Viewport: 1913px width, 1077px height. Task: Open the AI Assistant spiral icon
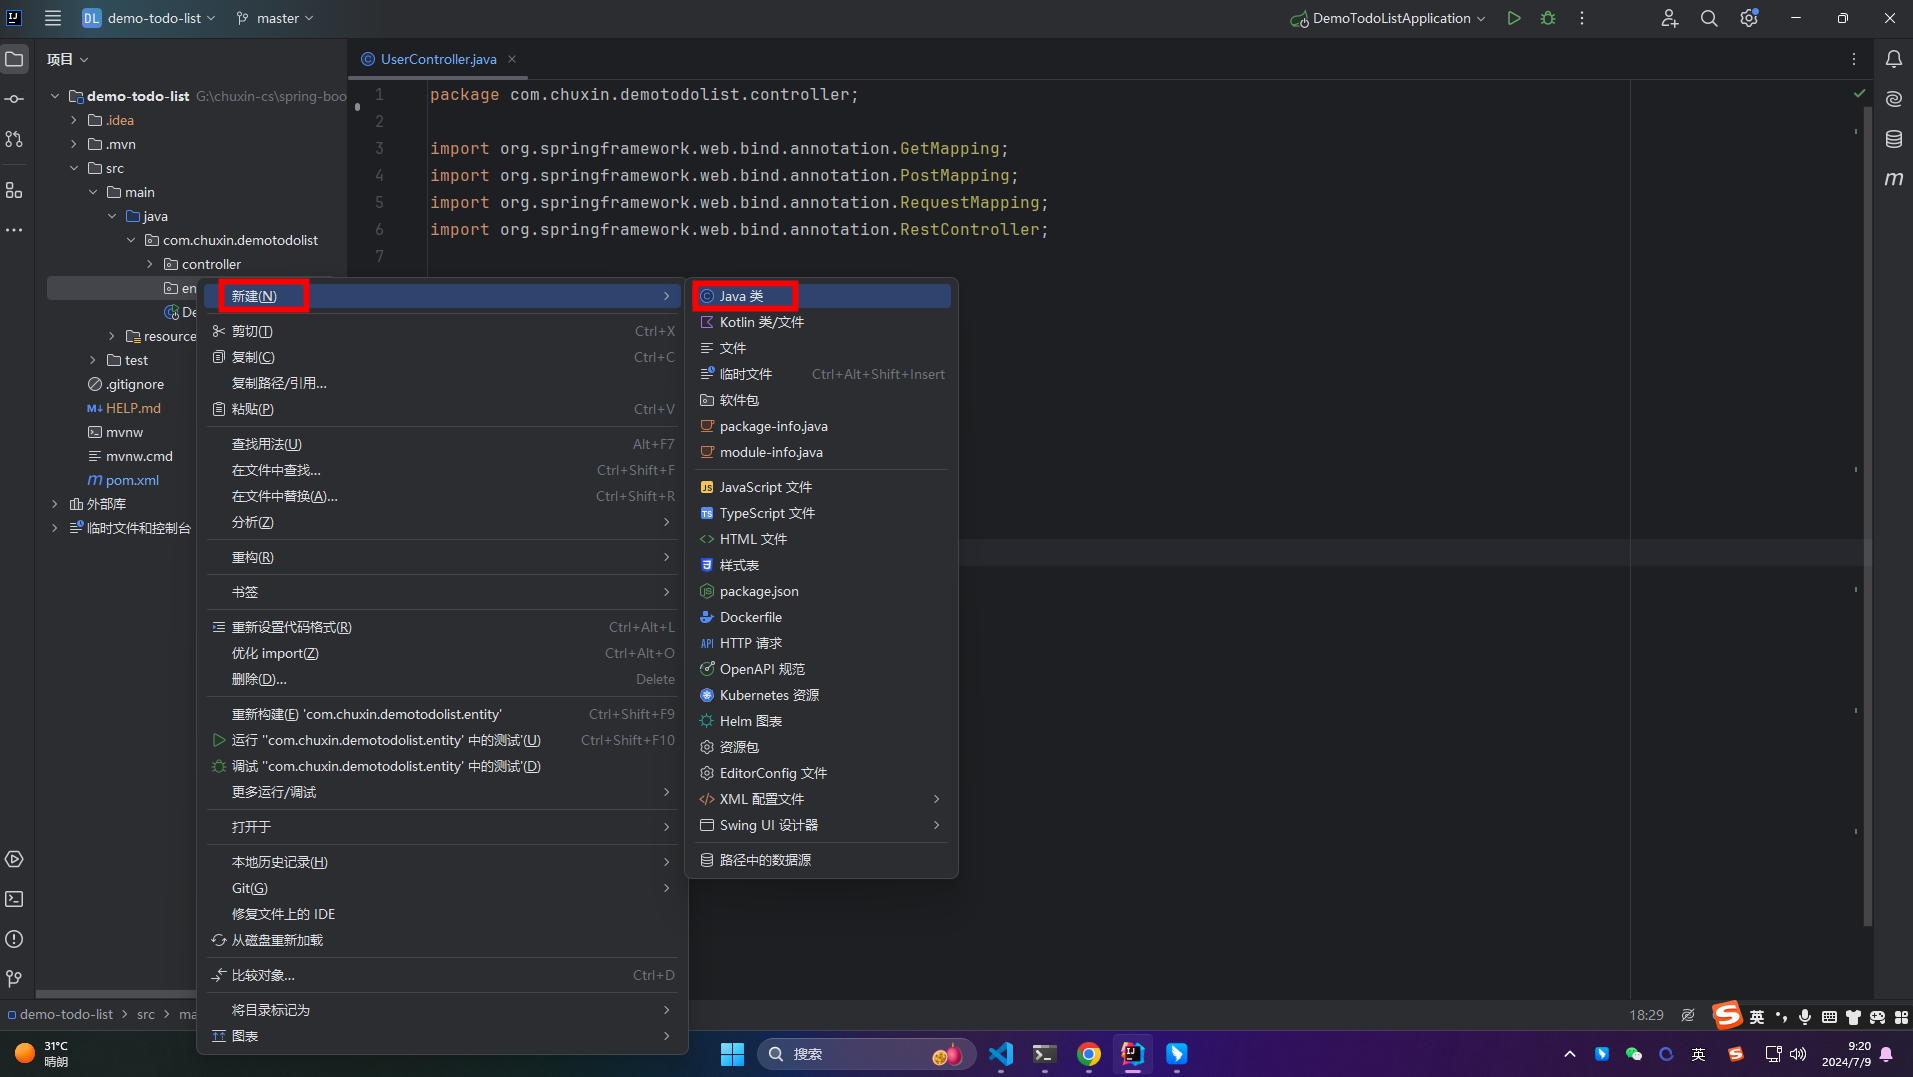[1894, 99]
